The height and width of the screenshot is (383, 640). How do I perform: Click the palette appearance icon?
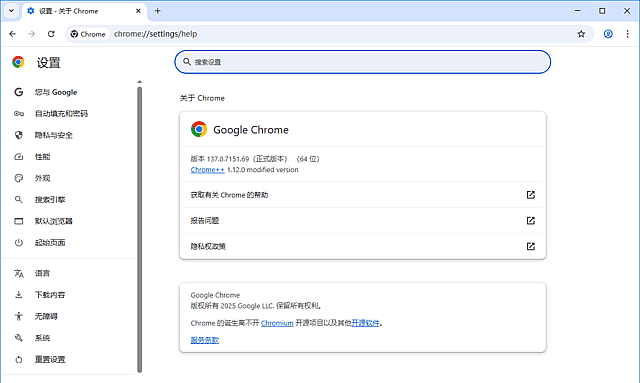point(19,178)
